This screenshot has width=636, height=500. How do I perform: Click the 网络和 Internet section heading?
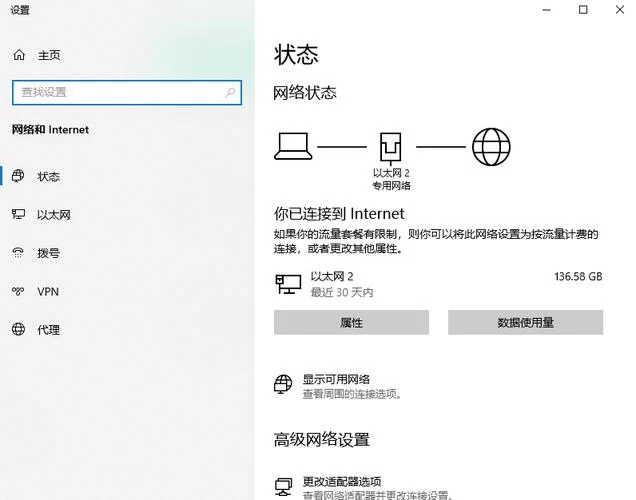[x=50, y=130]
